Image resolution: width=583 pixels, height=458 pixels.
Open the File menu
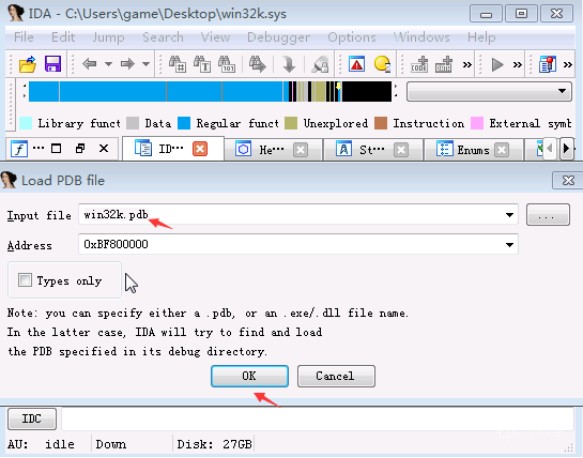[24, 37]
